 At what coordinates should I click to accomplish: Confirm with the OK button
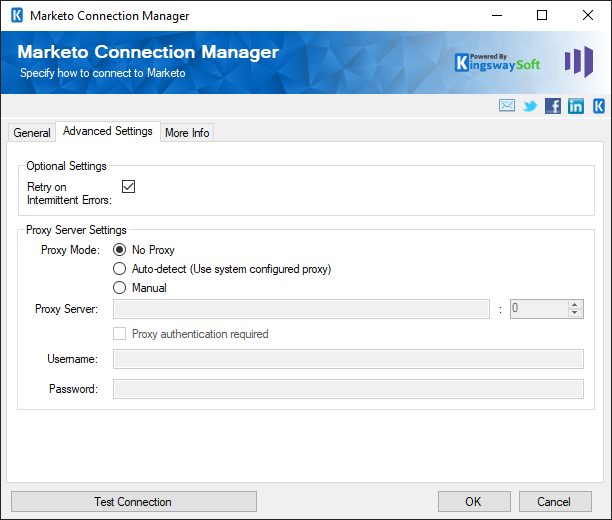(x=474, y=502)
